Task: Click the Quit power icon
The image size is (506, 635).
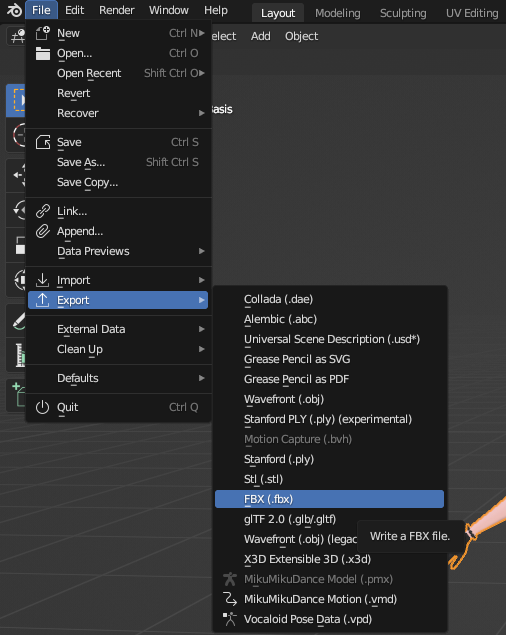Action: [43, 407]
